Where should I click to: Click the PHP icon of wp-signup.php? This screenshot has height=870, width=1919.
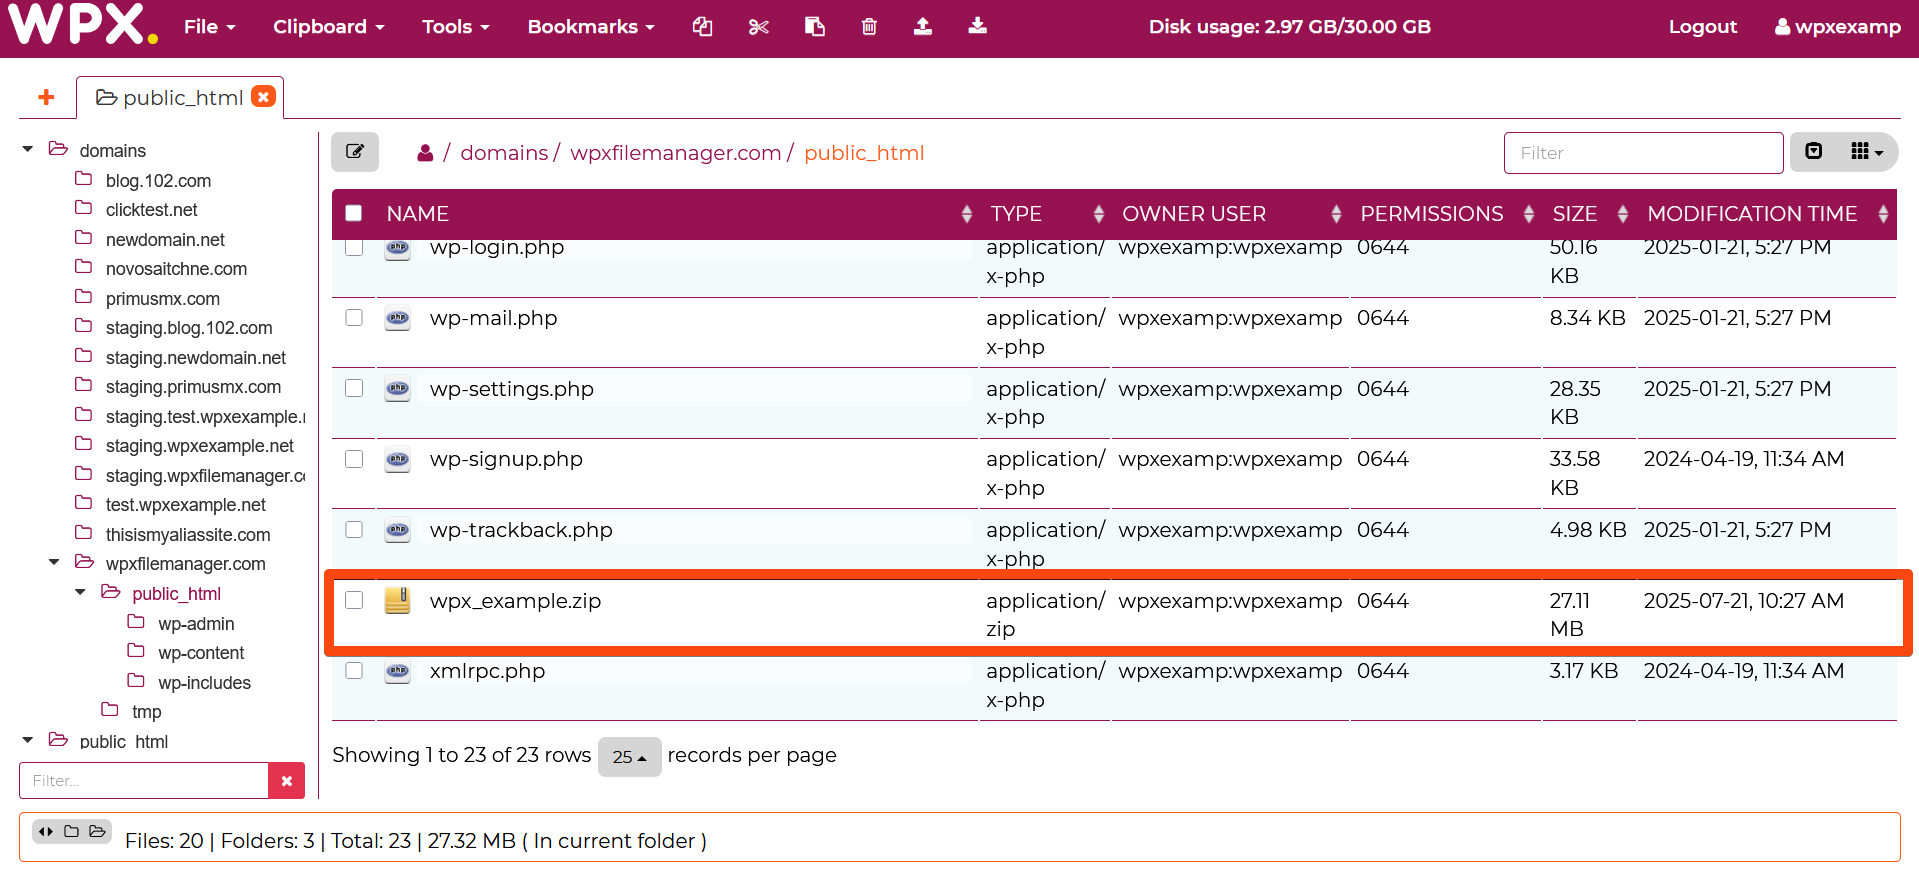(398, 459)
